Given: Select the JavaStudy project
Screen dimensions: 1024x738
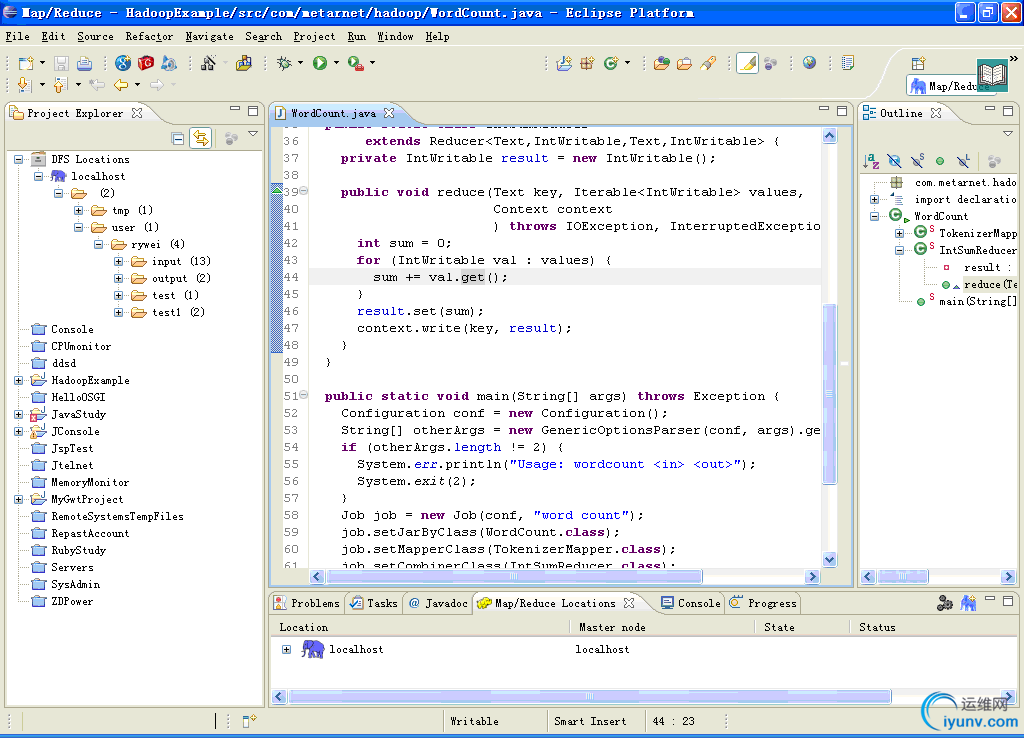Looking at the screenshot, I should pyautogui.click(x=78, y=414).
